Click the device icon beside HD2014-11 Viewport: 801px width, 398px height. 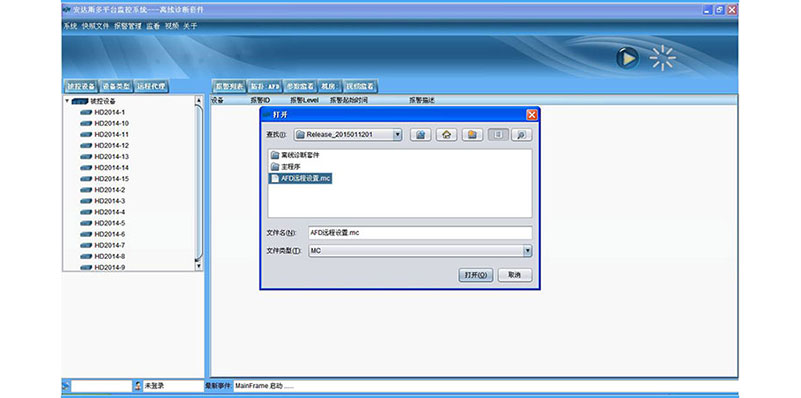[x=86, y=134]
